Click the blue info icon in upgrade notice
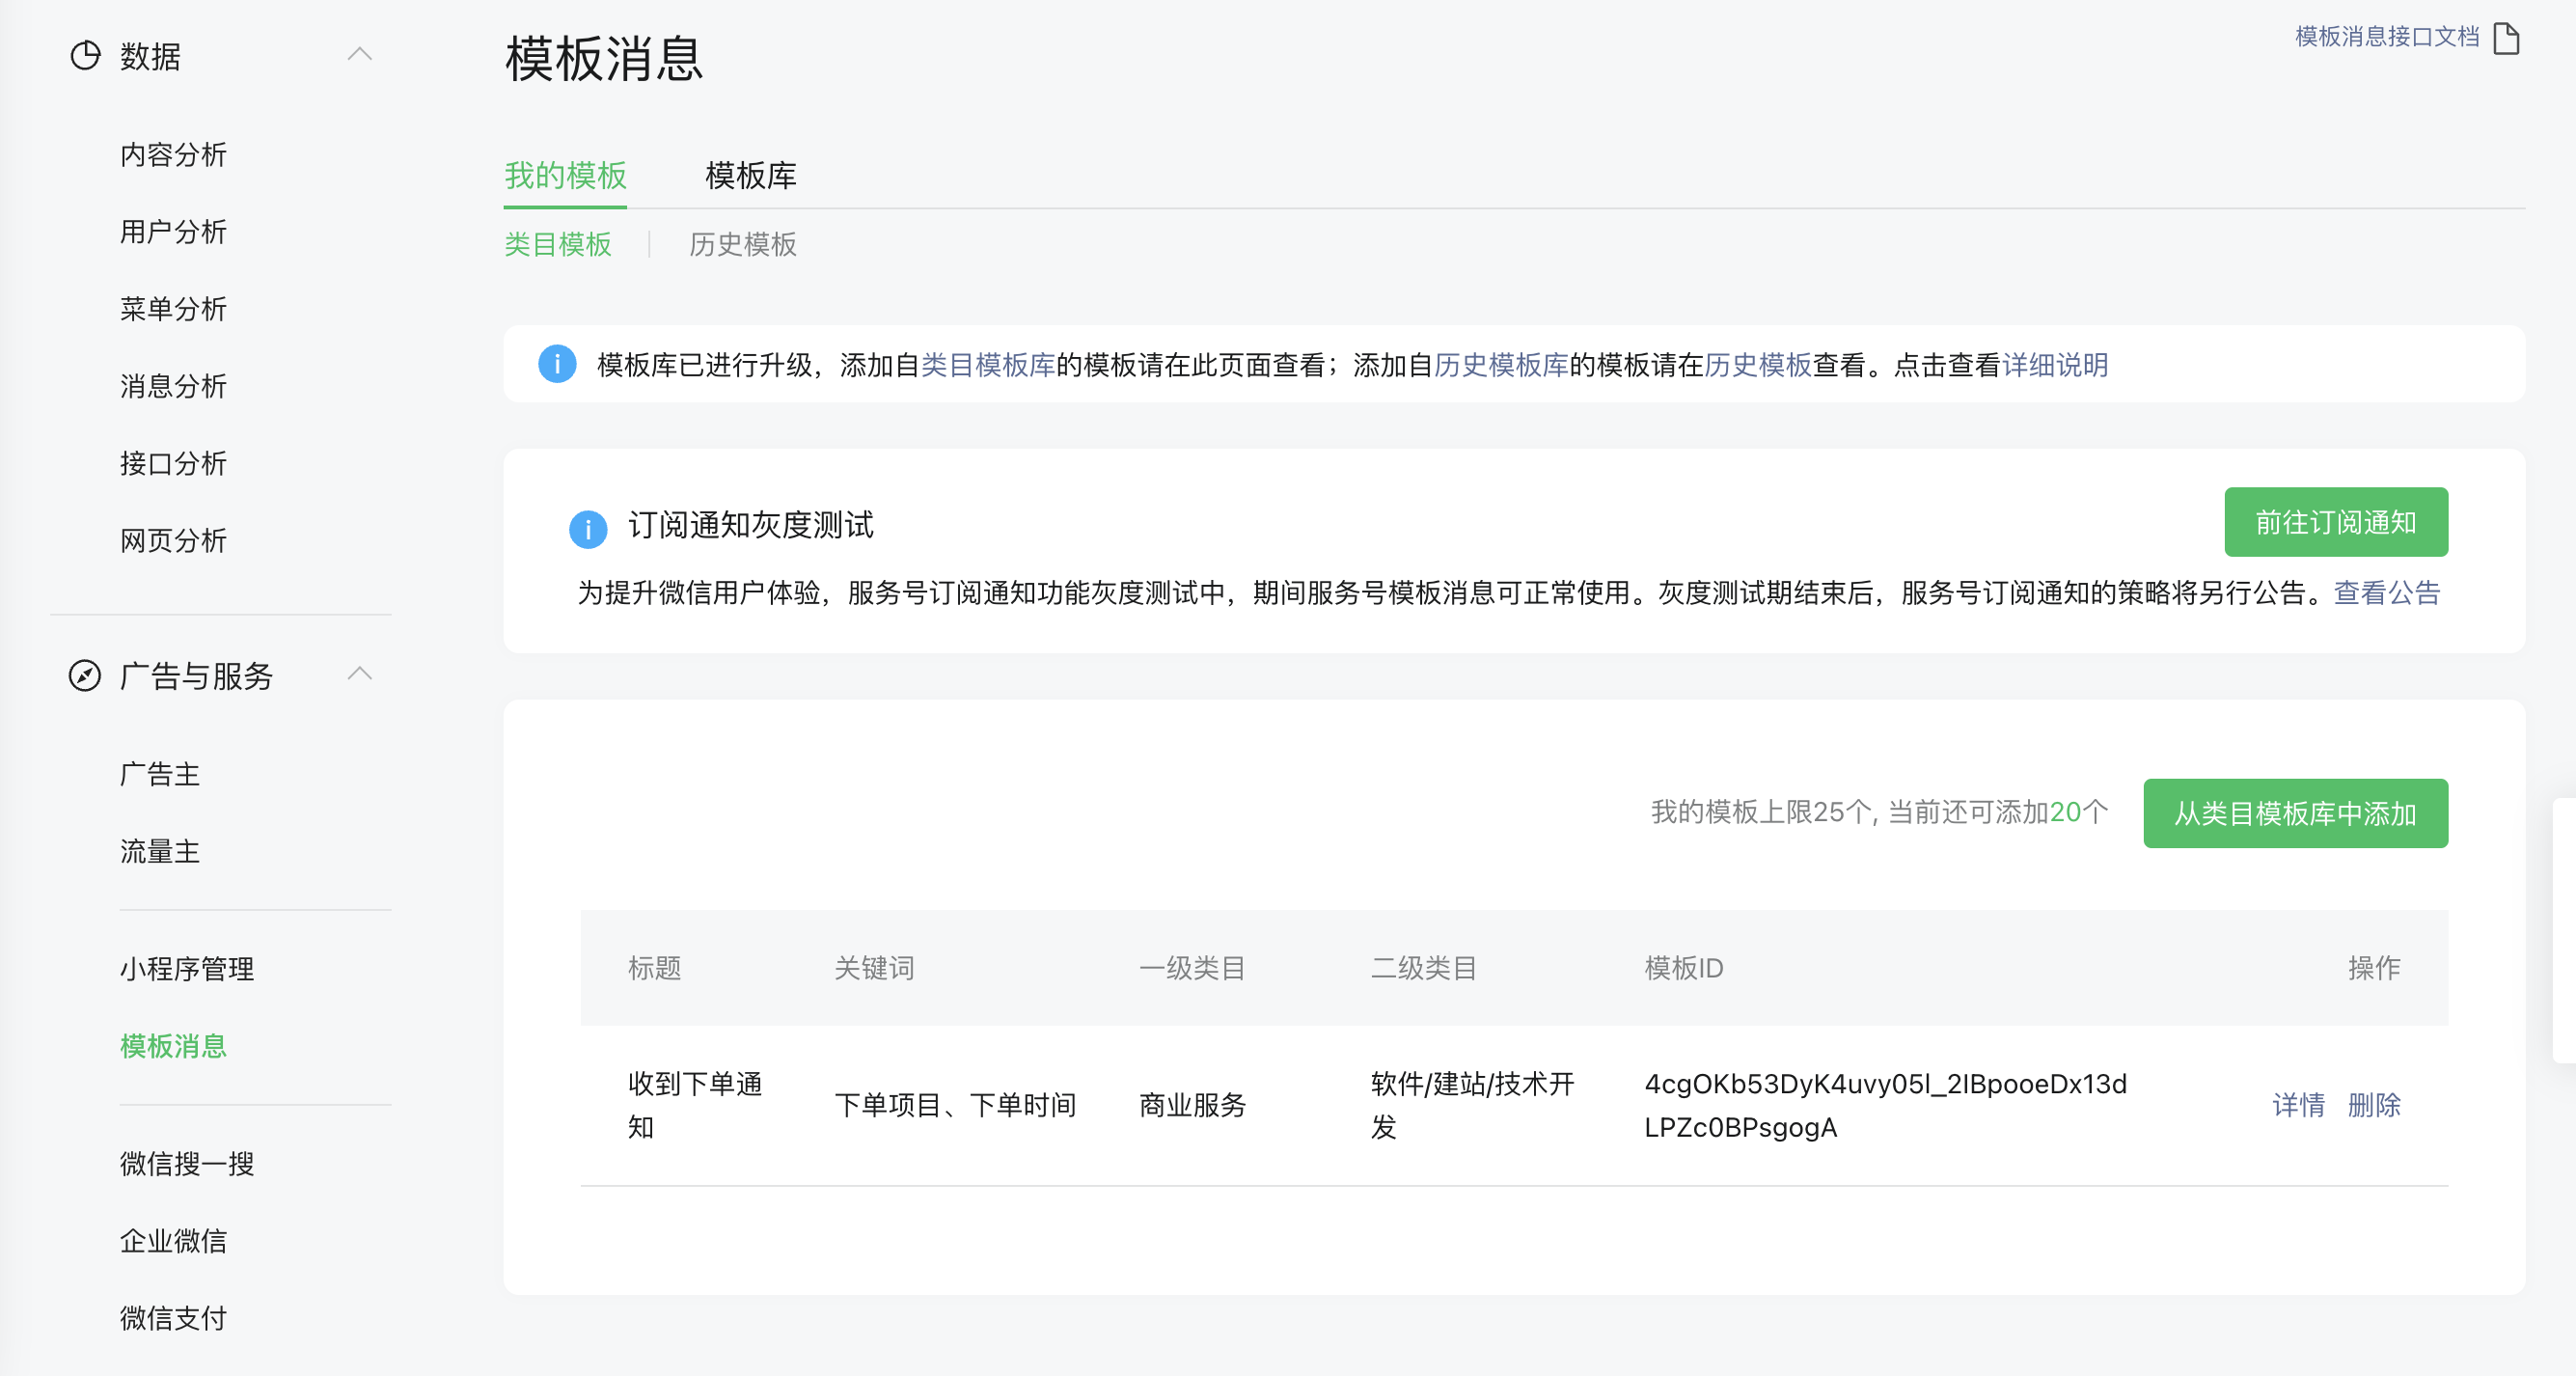2576x1376 pixels. click(x=557, y=364)
